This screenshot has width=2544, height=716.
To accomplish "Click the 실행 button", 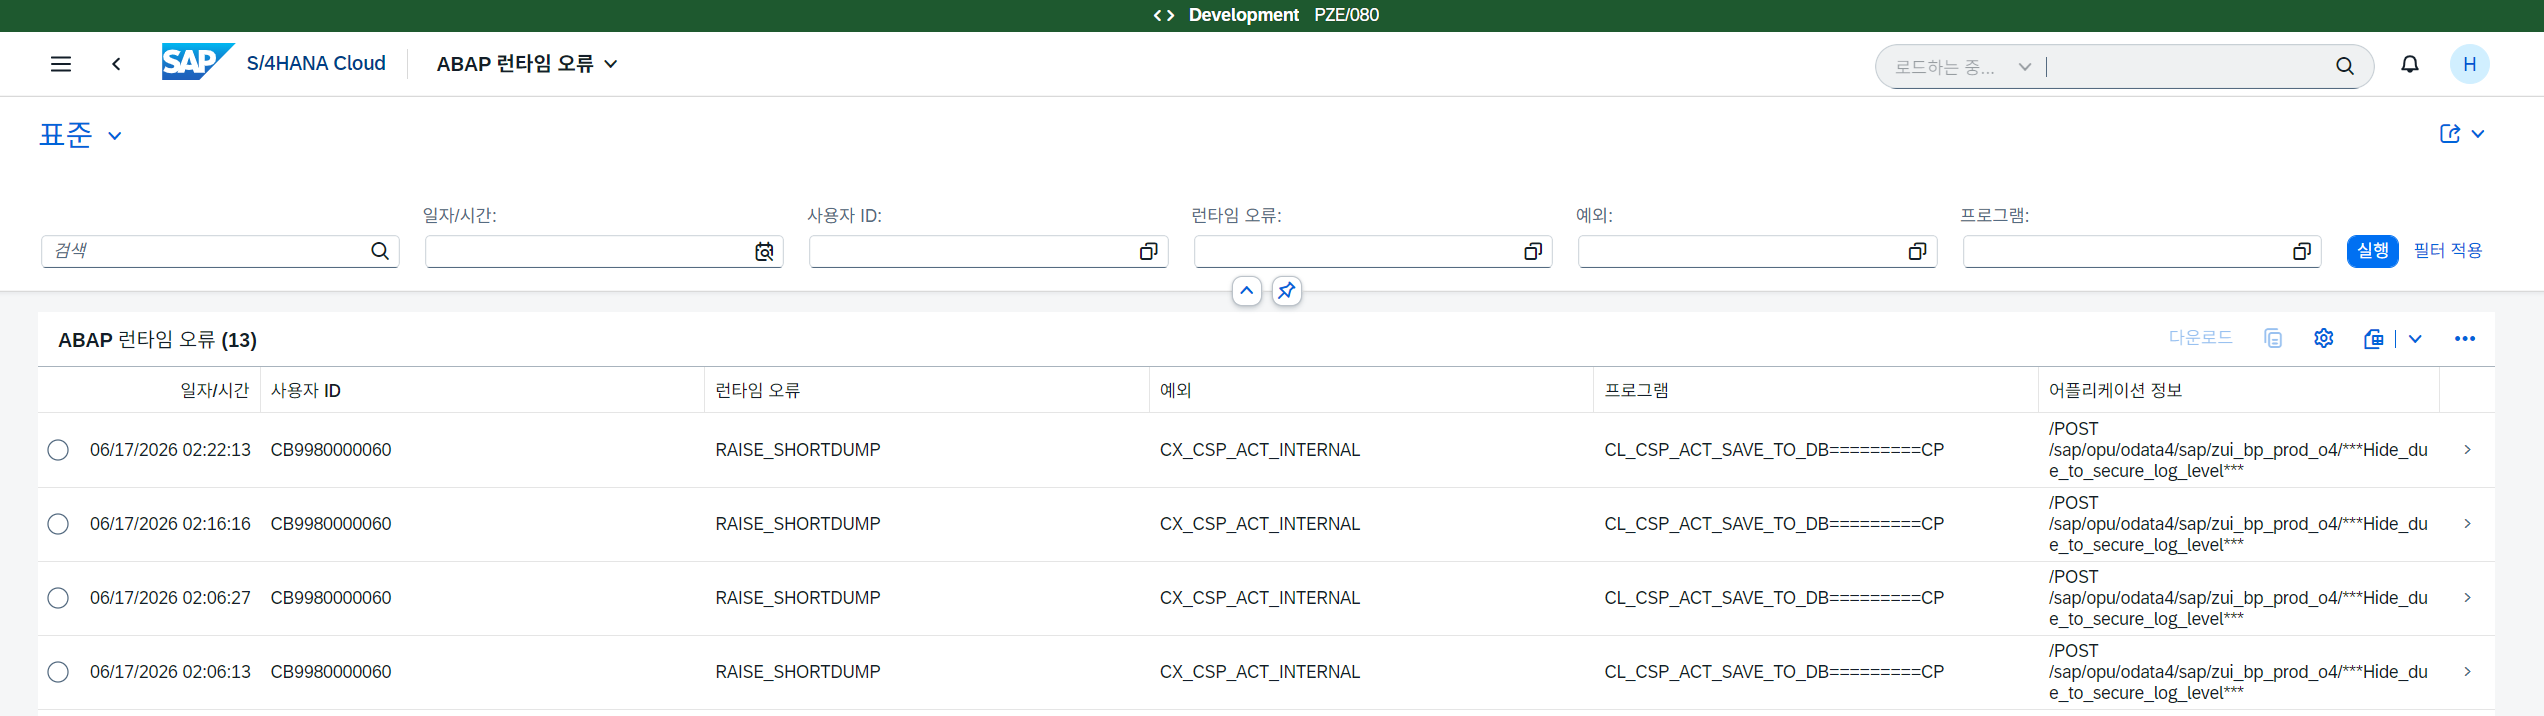I will [2372, 251].
